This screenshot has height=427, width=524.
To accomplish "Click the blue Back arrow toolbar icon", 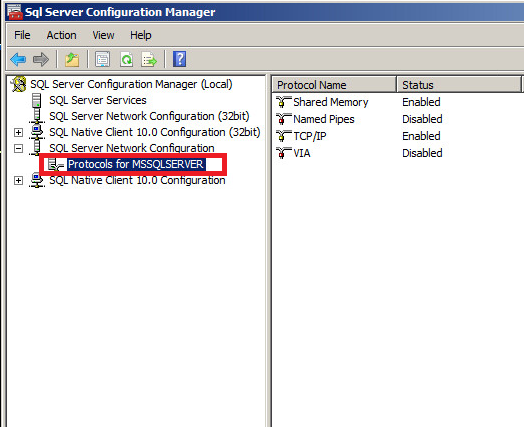I will [x=18, y=59].
